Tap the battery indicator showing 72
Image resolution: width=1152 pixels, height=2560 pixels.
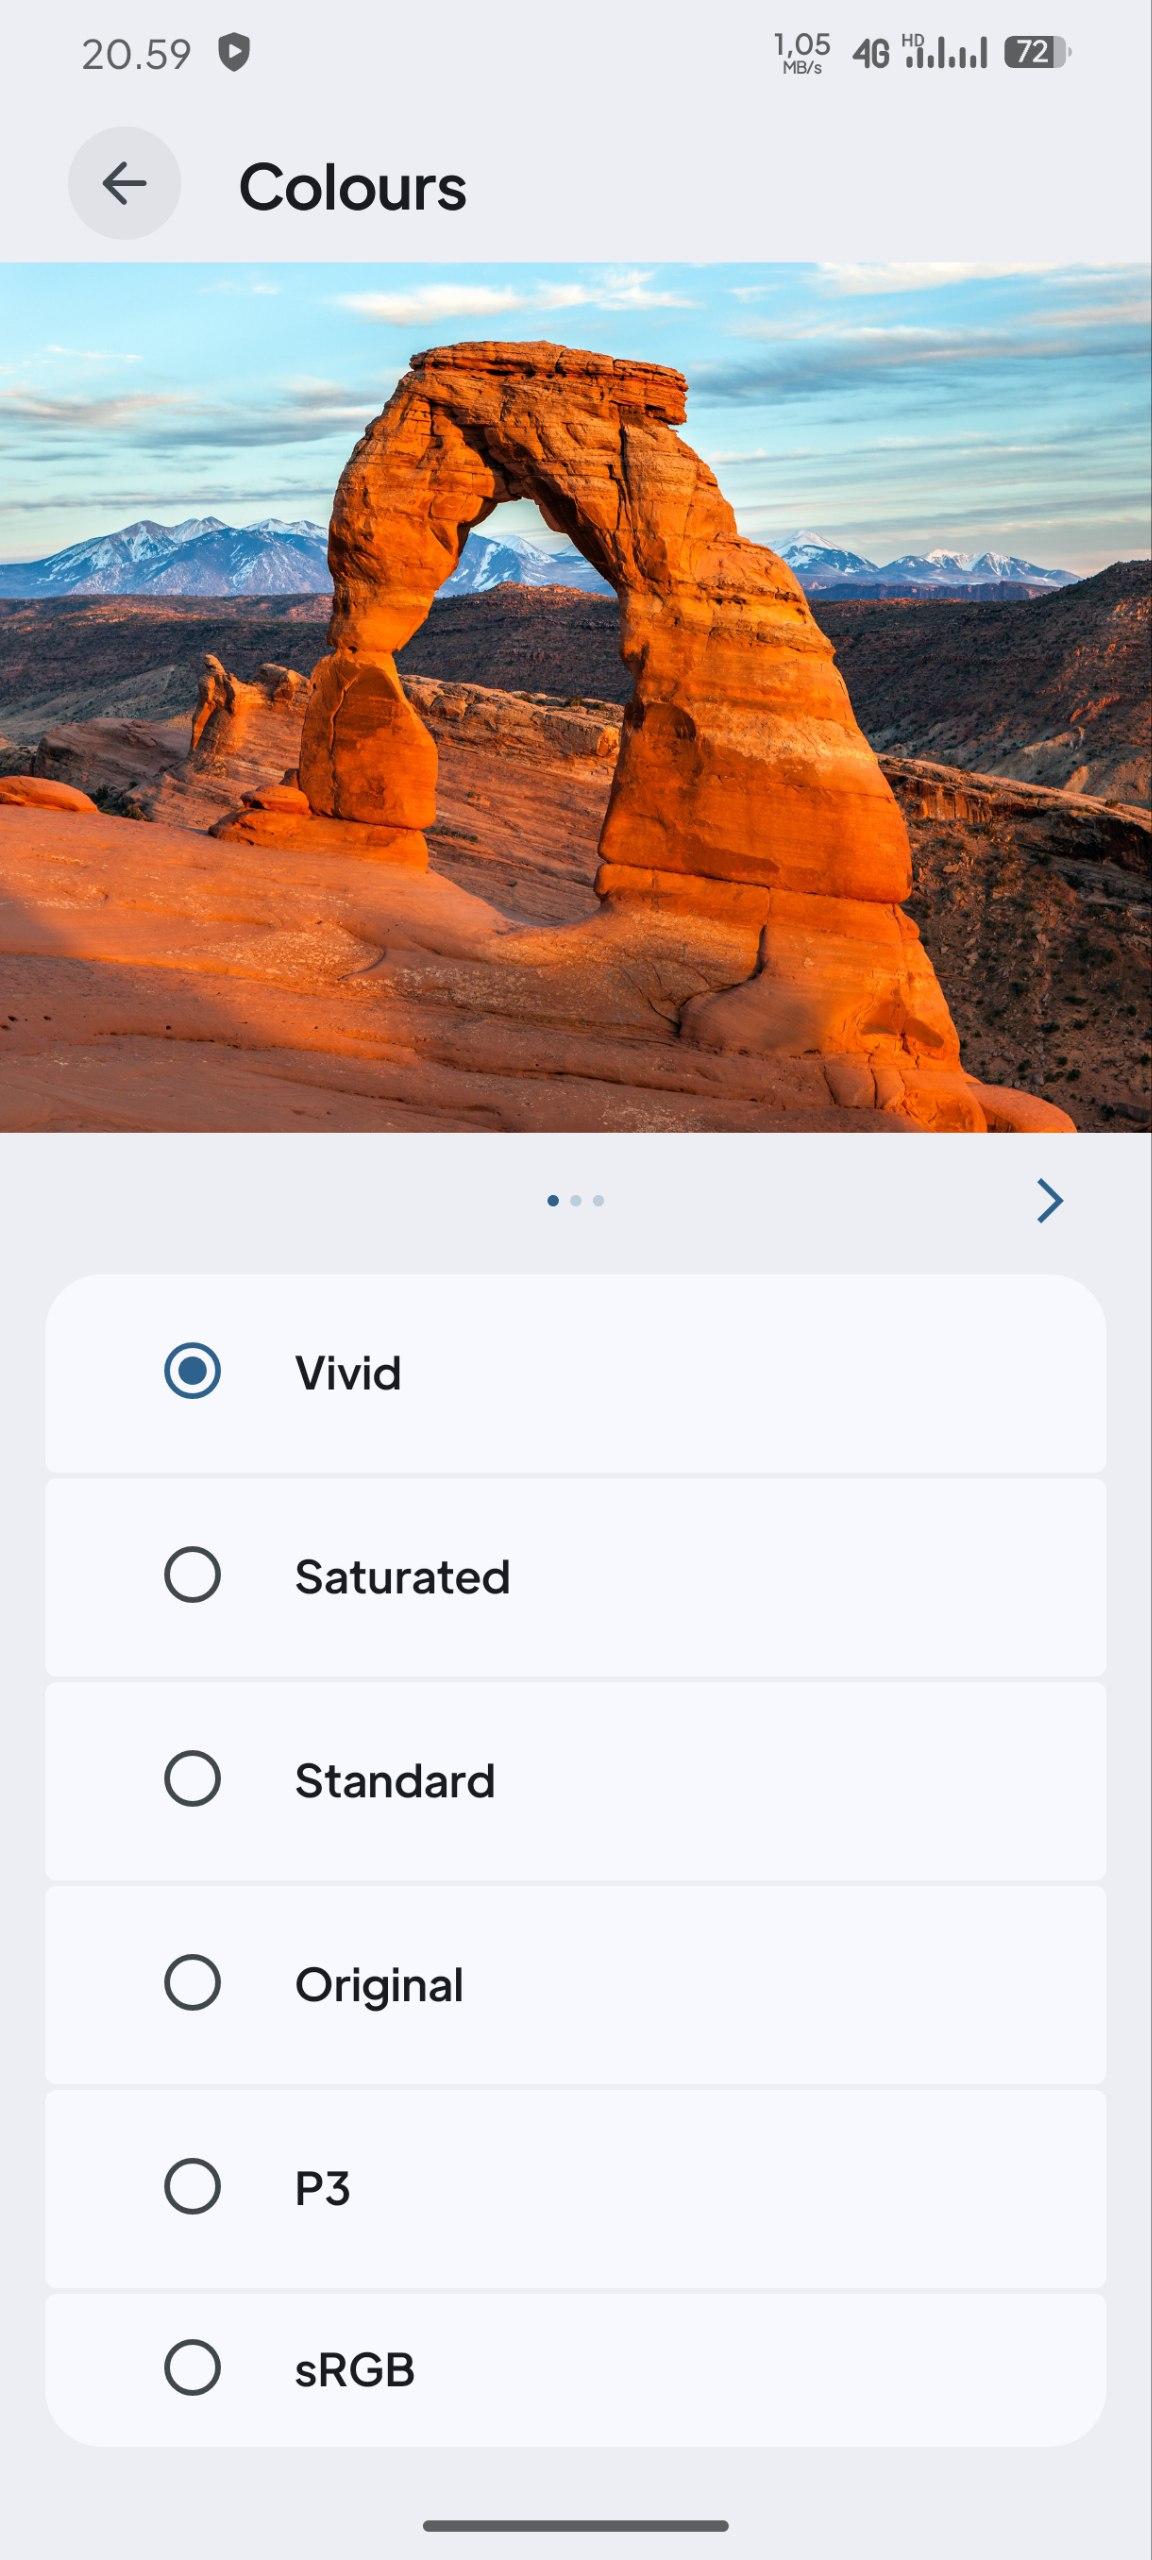click(1037, 52)
